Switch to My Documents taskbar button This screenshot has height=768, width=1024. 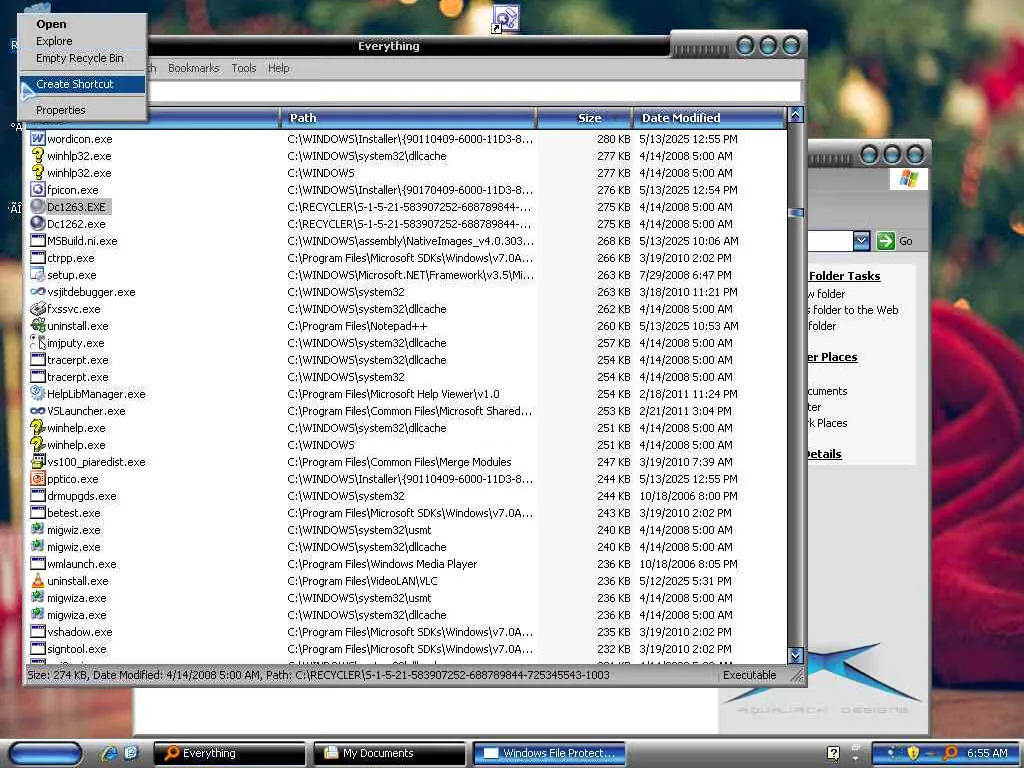point(389,753)
